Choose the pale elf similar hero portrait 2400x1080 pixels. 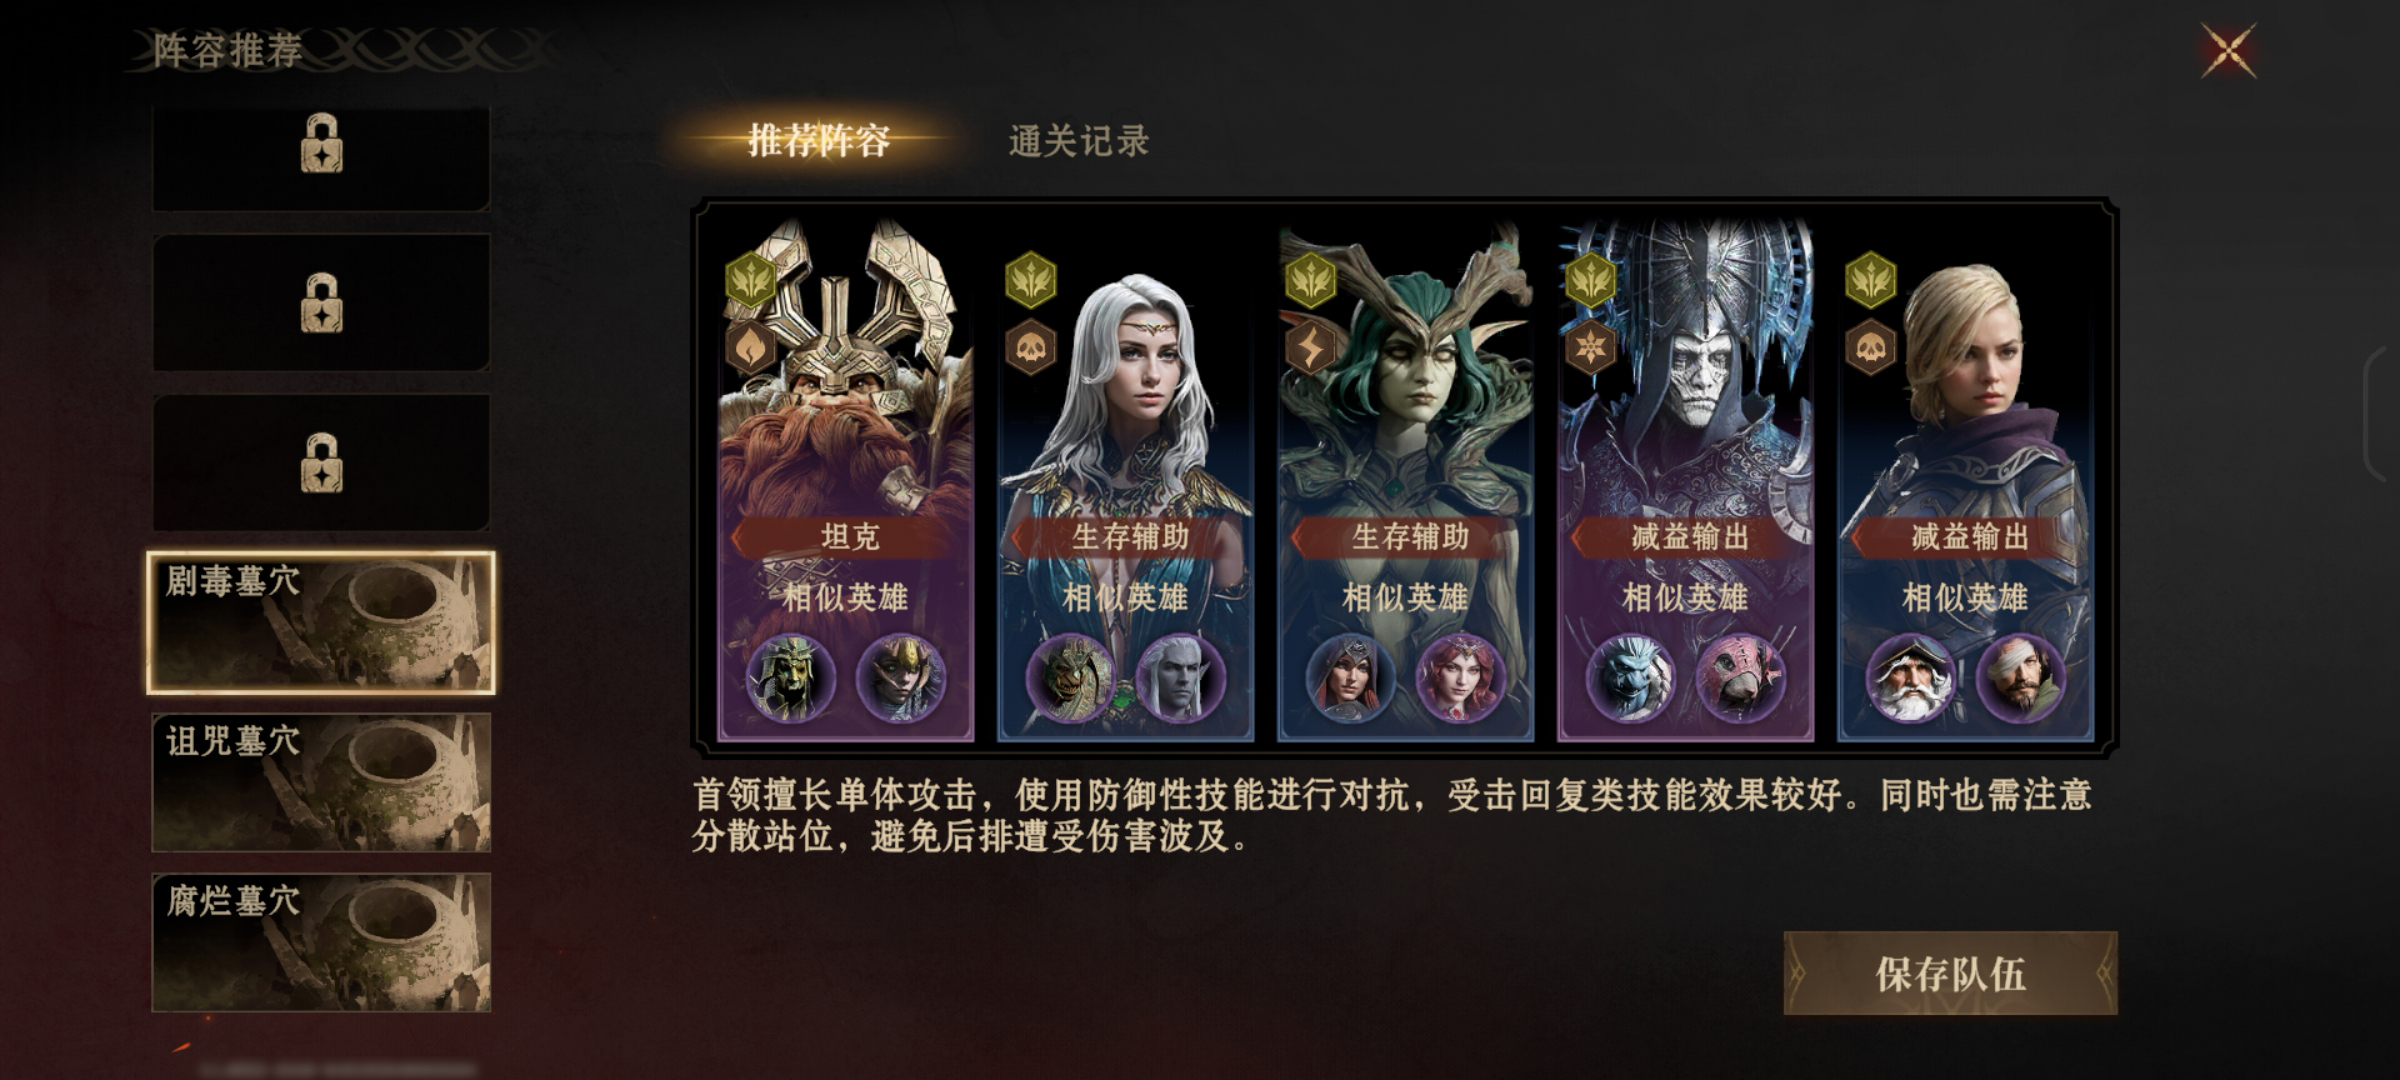(x=1180, y=678)
